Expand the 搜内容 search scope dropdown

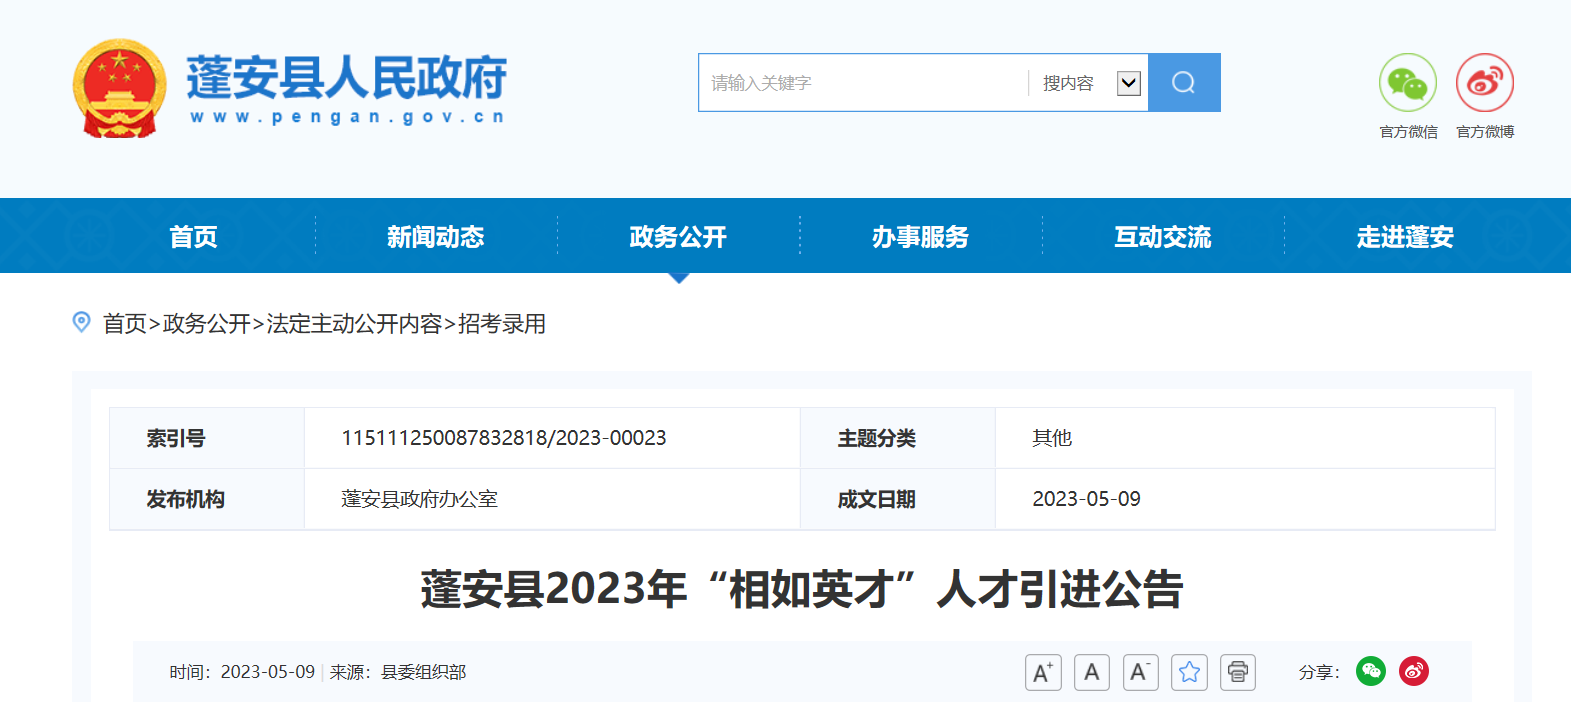point(1128,83)
